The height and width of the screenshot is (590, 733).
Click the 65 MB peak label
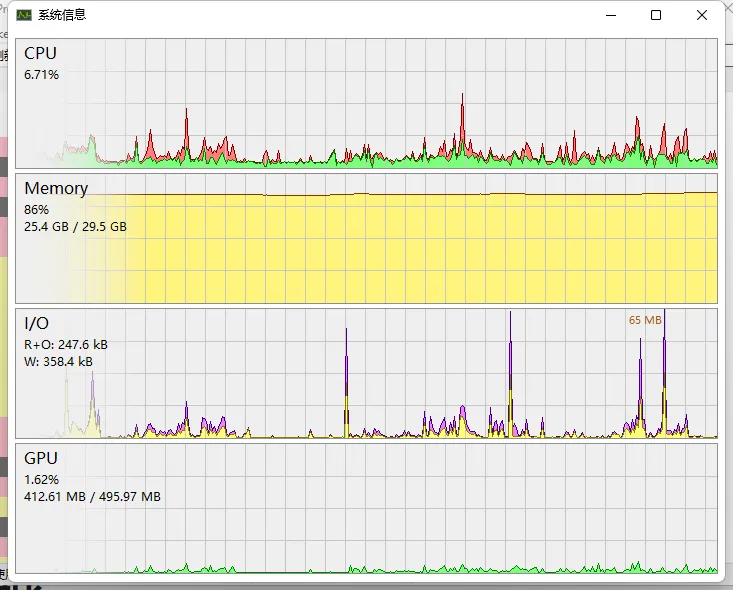645,320
